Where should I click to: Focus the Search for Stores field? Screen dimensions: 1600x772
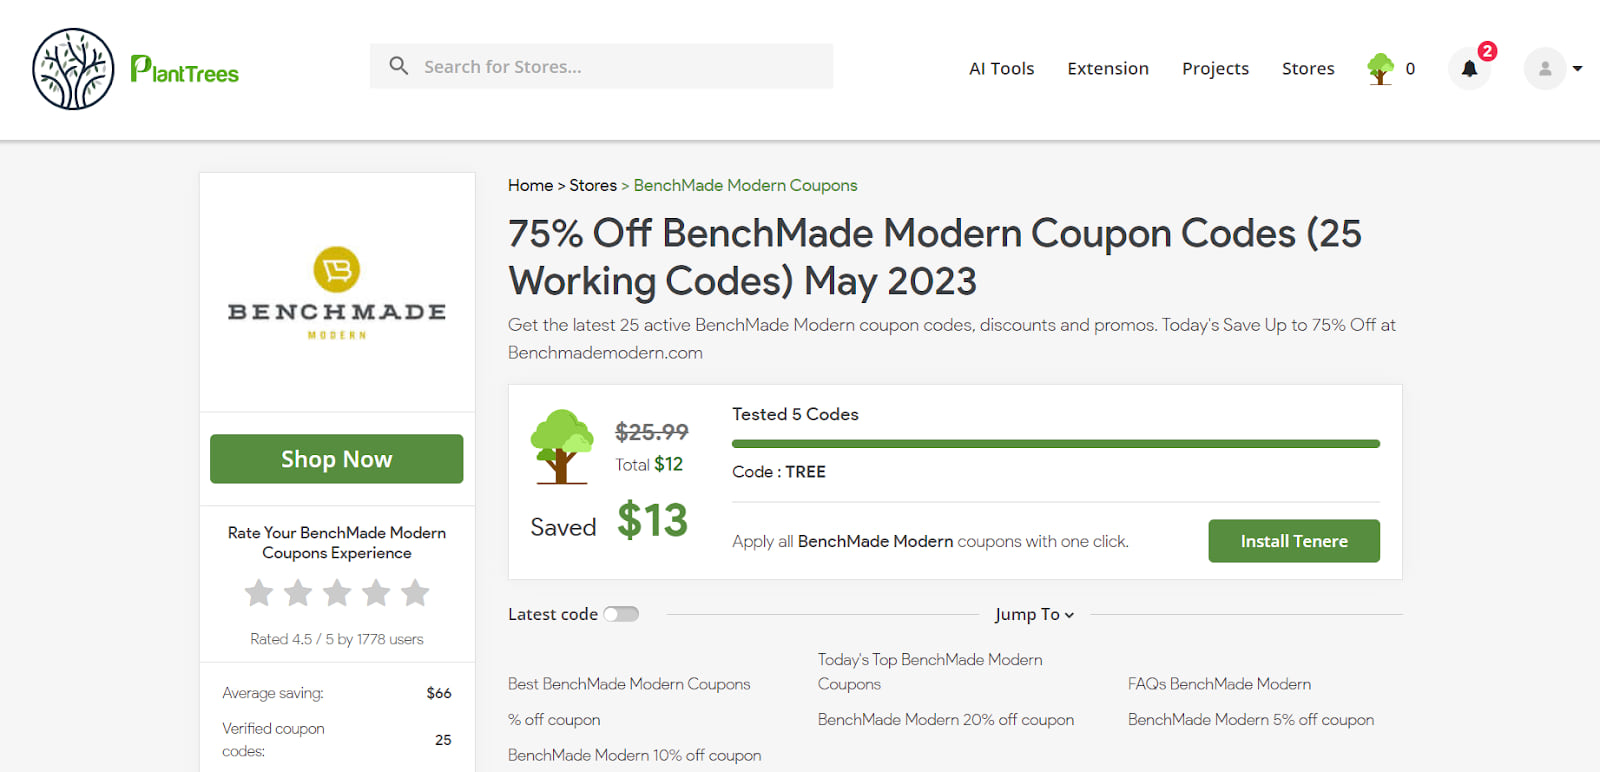pos(601,66)
